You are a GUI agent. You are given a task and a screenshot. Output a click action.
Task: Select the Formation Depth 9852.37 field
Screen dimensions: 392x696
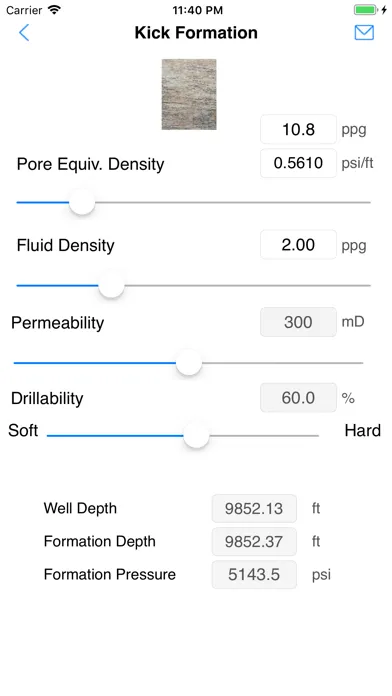click(x=254, y=542)
